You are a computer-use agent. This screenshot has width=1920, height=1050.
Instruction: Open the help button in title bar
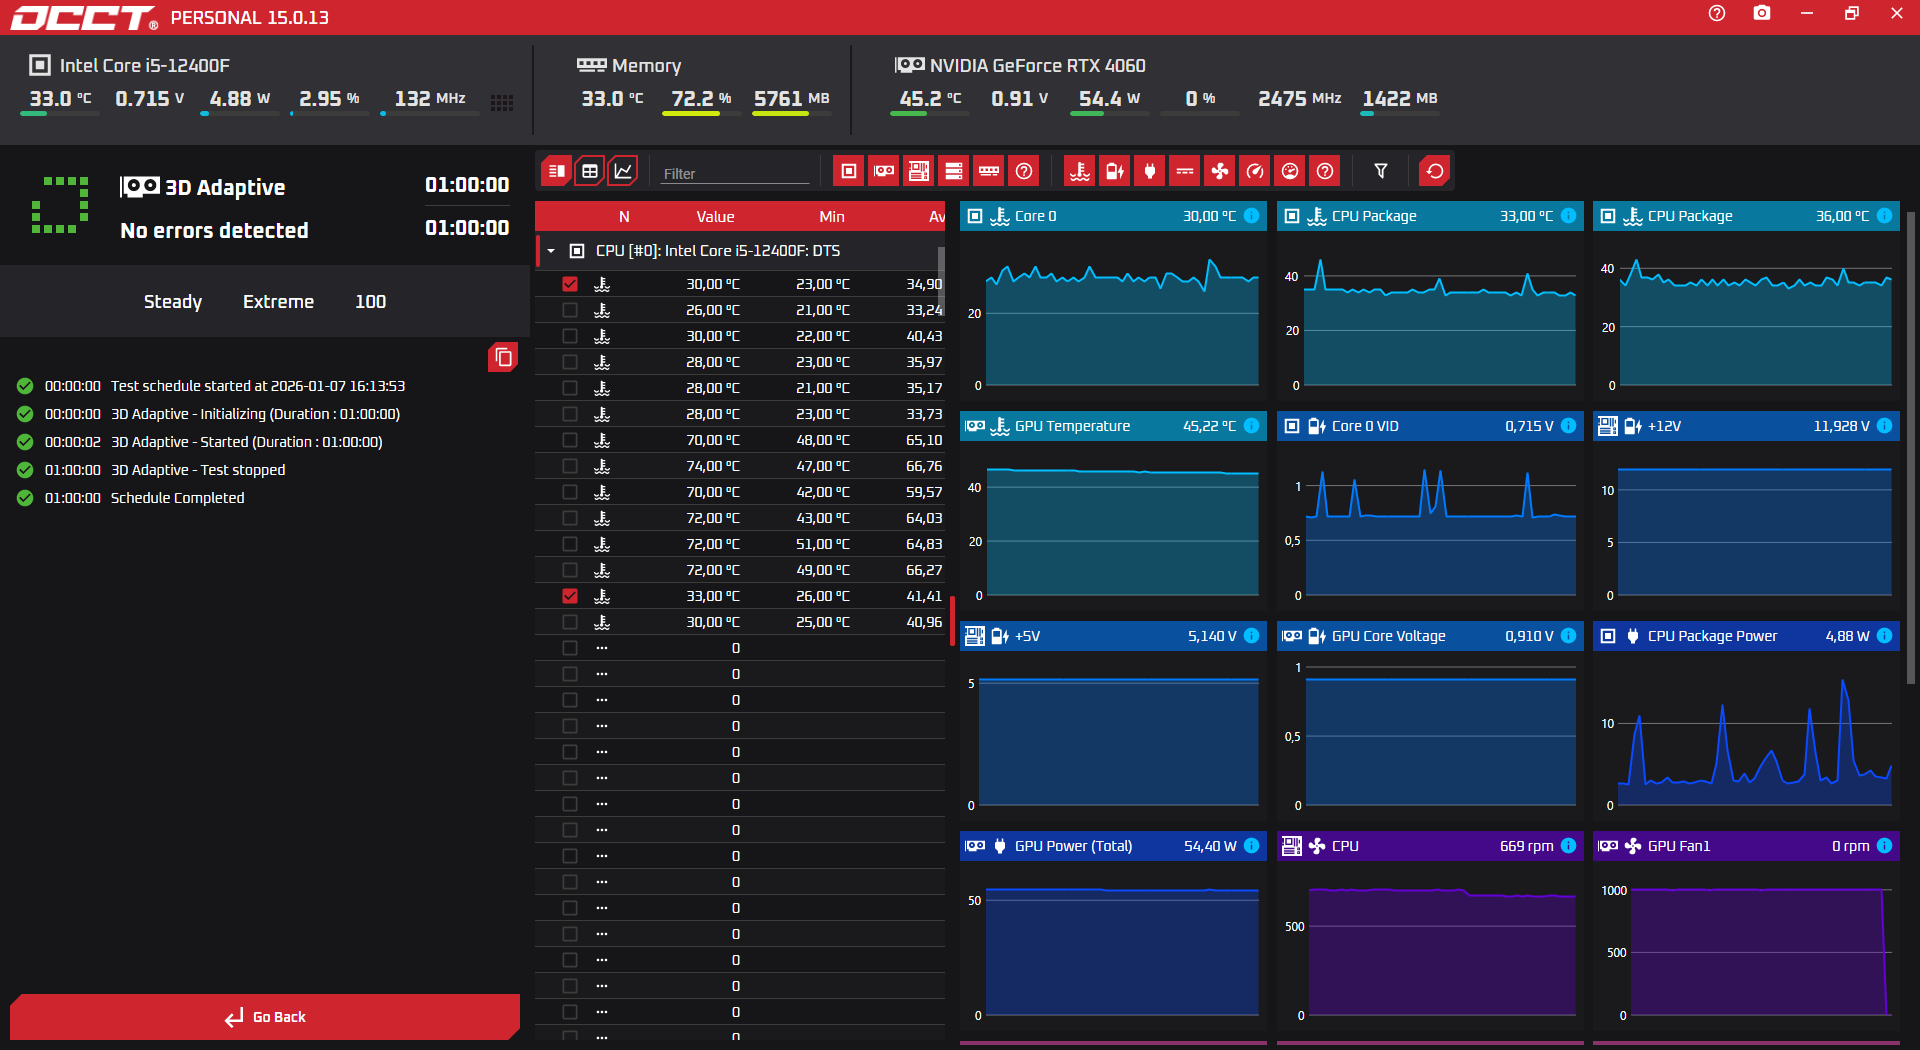click(x=1717, y=14)
